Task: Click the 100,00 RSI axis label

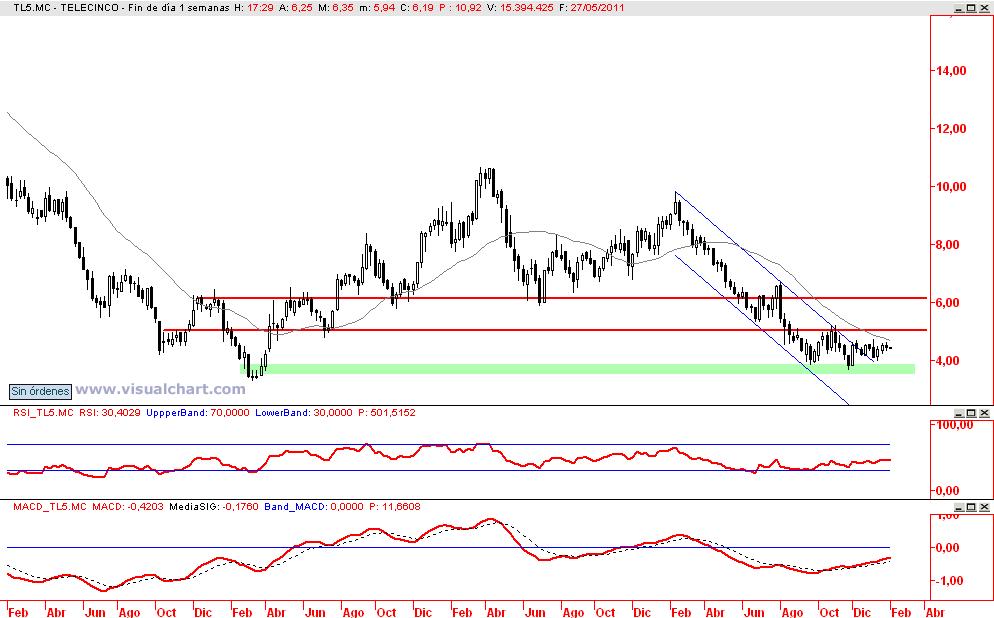Action: coord(955,425)
